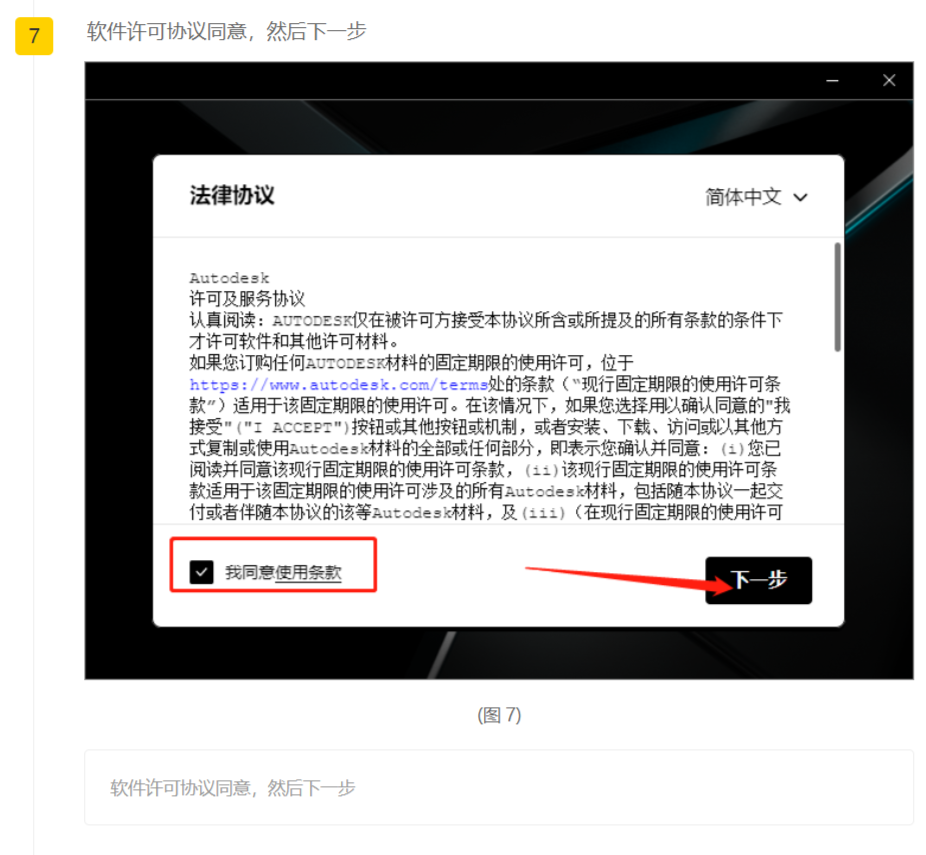Image resolution: width=926 pixels, height=855 pixels.
Task: Click the 许可及服务协议 agreement title text
Action: coord(247,299)
